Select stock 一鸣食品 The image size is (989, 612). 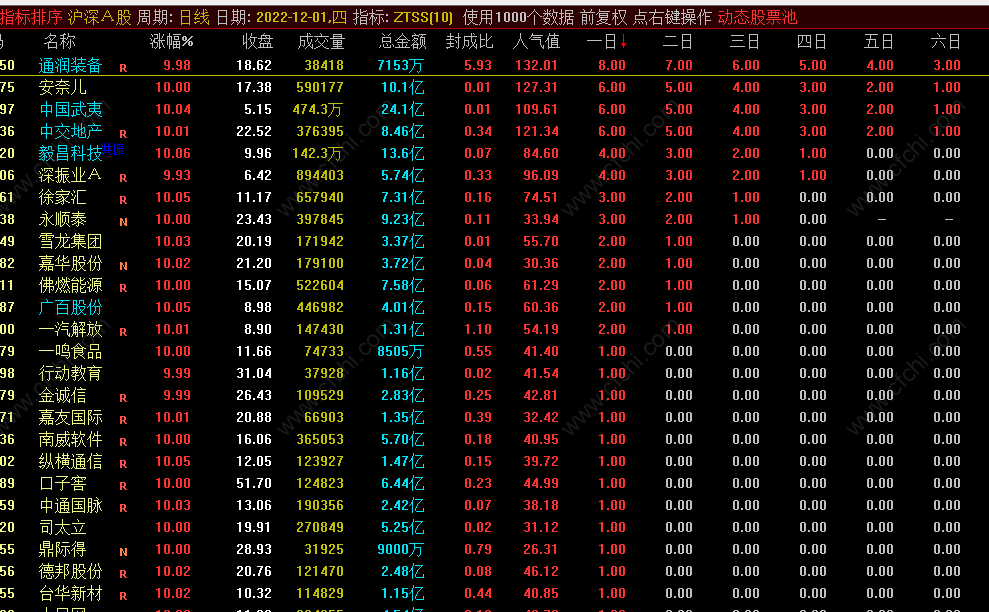click(70, 351)
